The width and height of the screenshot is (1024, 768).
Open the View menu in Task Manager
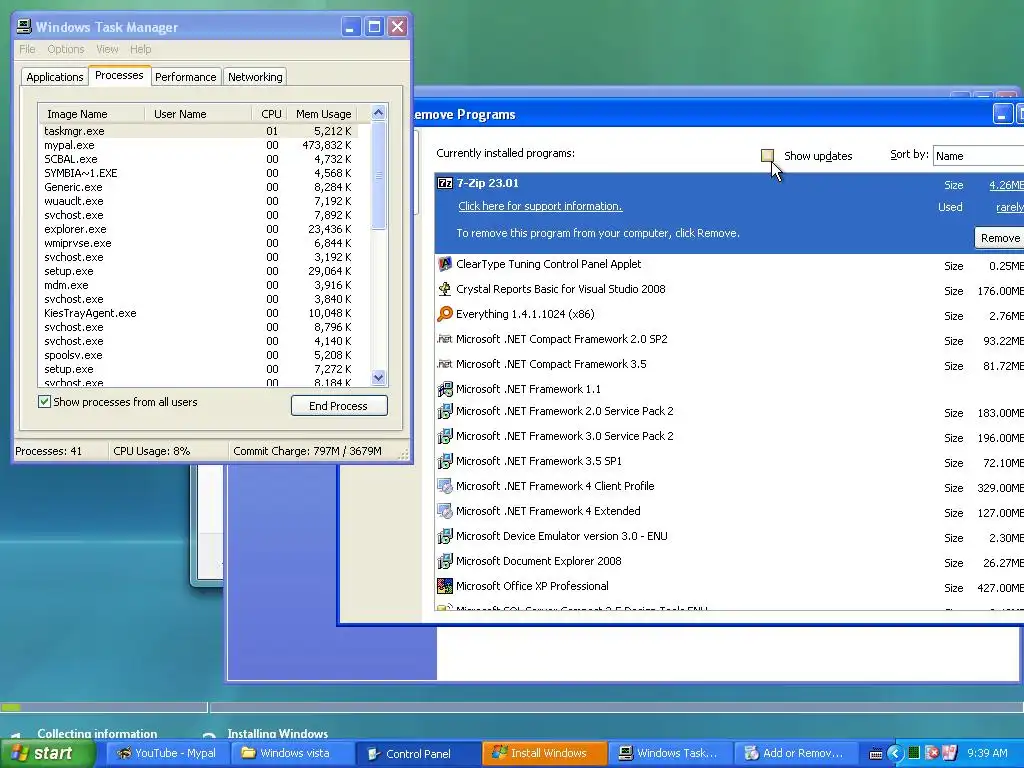(x=107, y=49)
